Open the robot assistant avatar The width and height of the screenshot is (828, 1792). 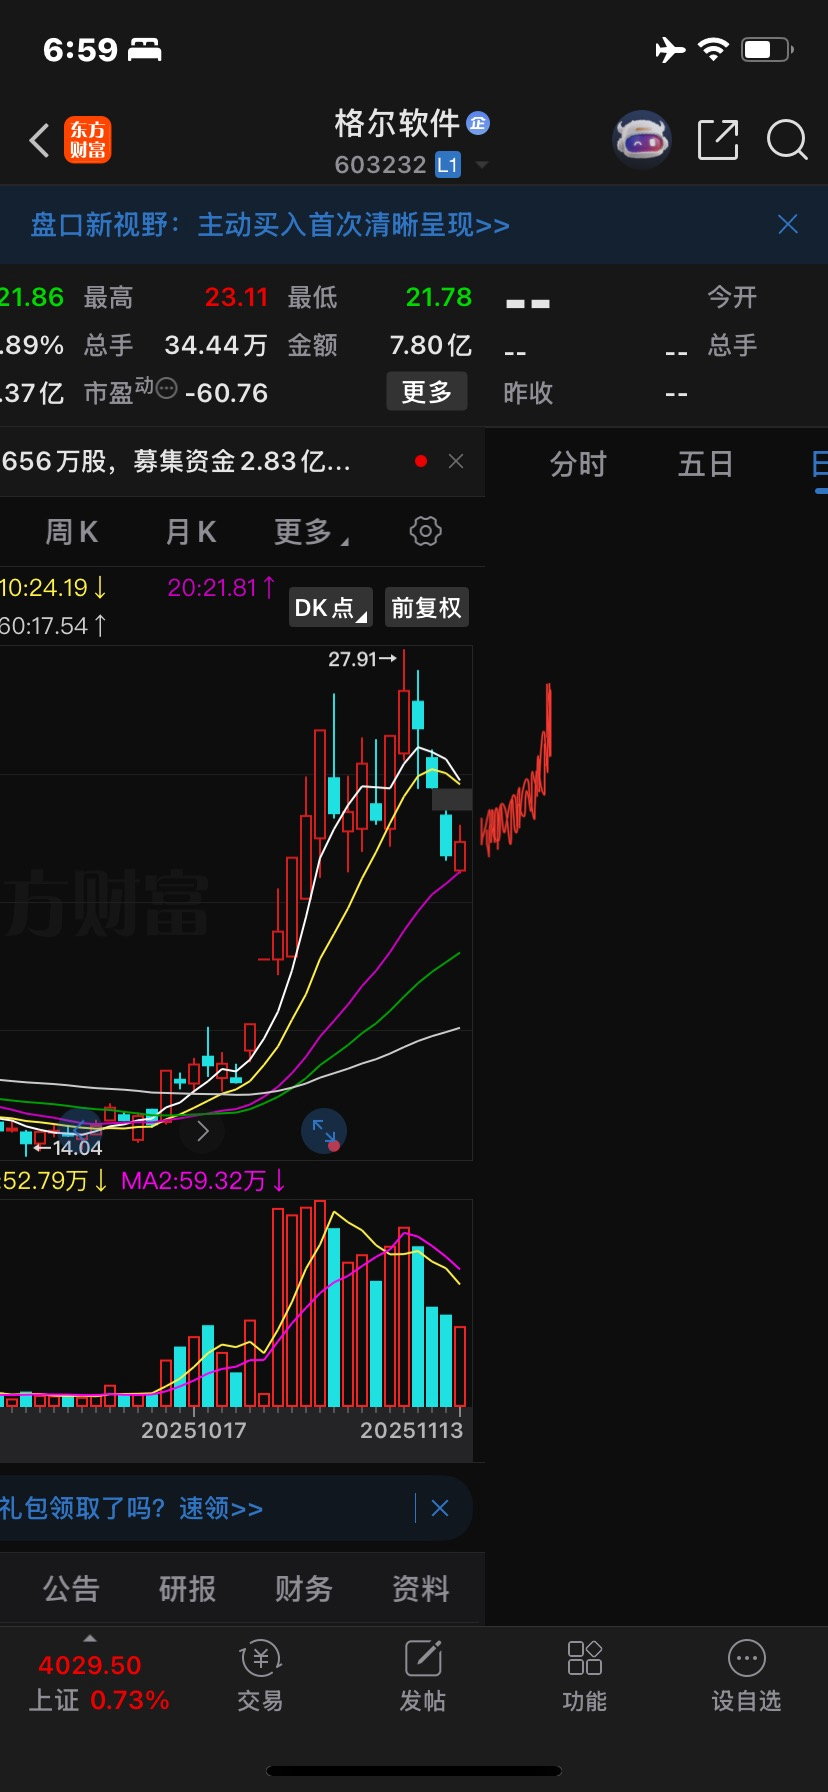pos(641,140)
